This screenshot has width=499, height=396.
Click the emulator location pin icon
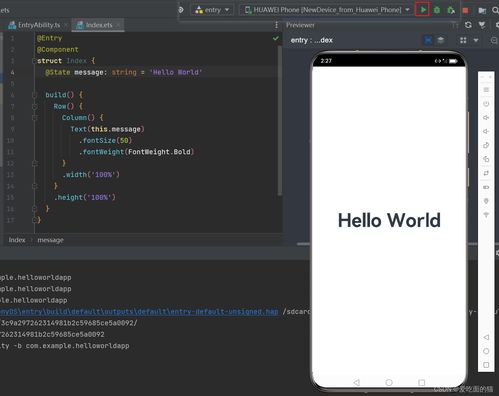pos(486,201)
